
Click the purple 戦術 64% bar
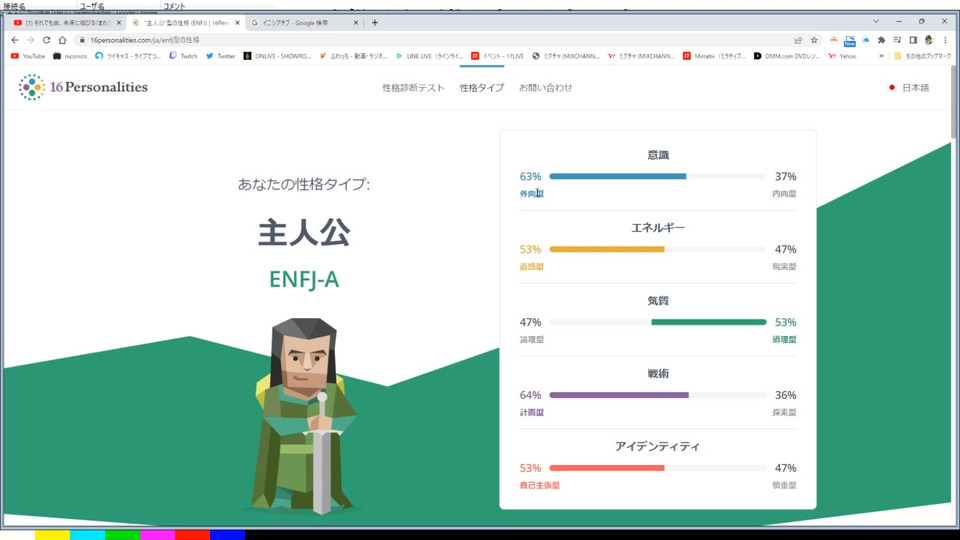[x=619, y=395]
